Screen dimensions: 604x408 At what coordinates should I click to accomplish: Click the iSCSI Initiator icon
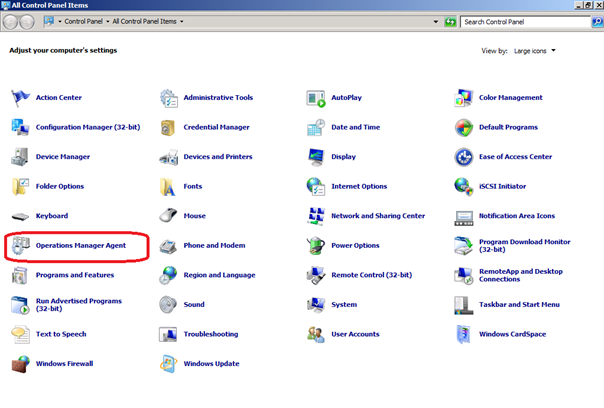463,186
